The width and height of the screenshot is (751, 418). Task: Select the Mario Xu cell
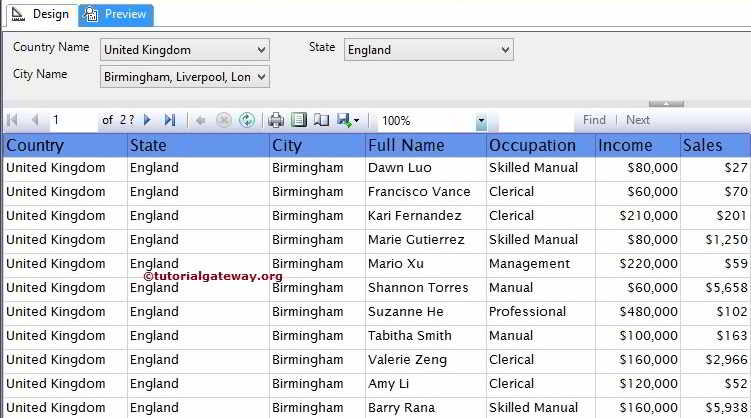pyautogui.click(x=426, y=264)
